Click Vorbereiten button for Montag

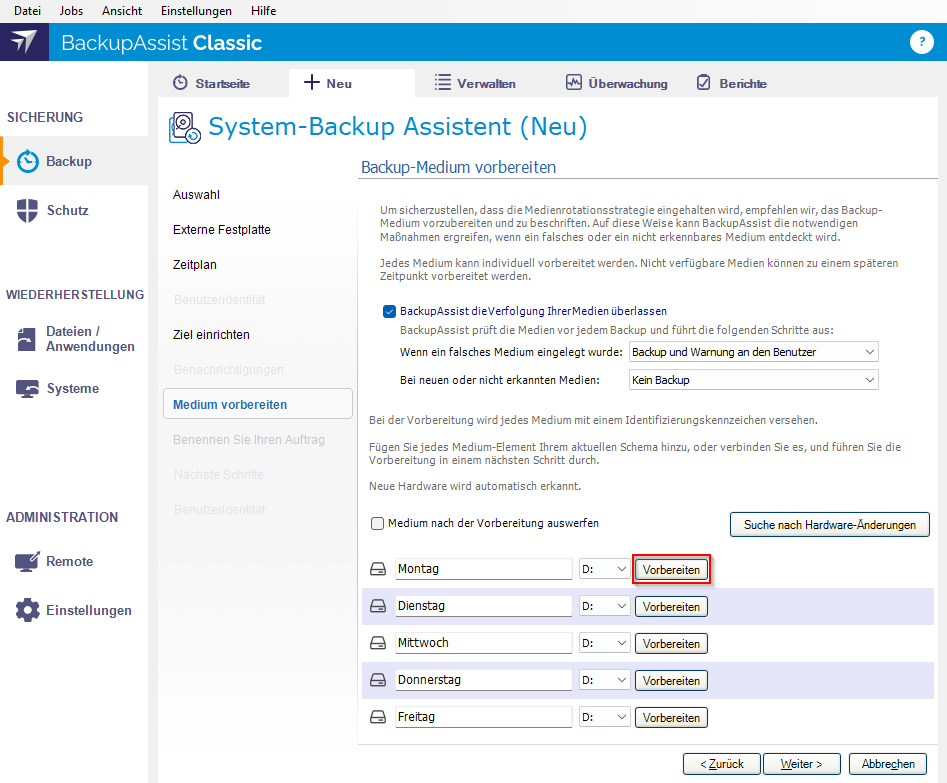click(671, 569)
